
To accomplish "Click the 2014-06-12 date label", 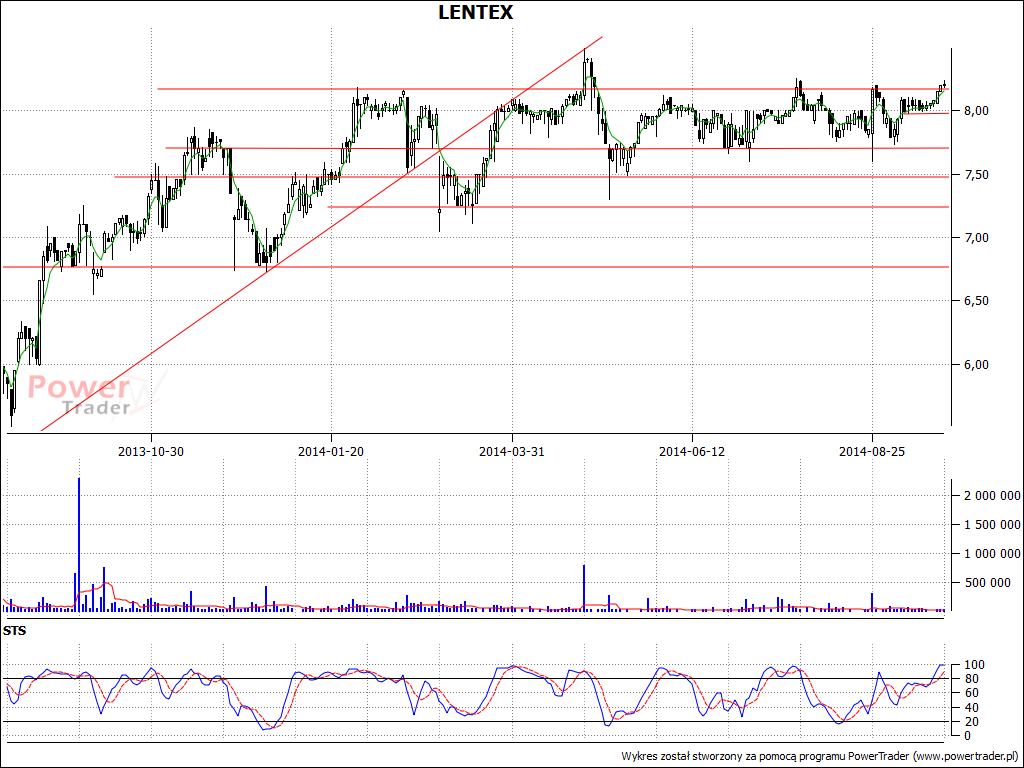I will click(692, 451).
